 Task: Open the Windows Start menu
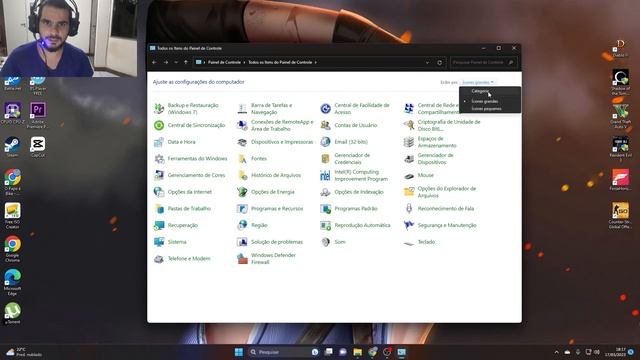pos(239,352)
